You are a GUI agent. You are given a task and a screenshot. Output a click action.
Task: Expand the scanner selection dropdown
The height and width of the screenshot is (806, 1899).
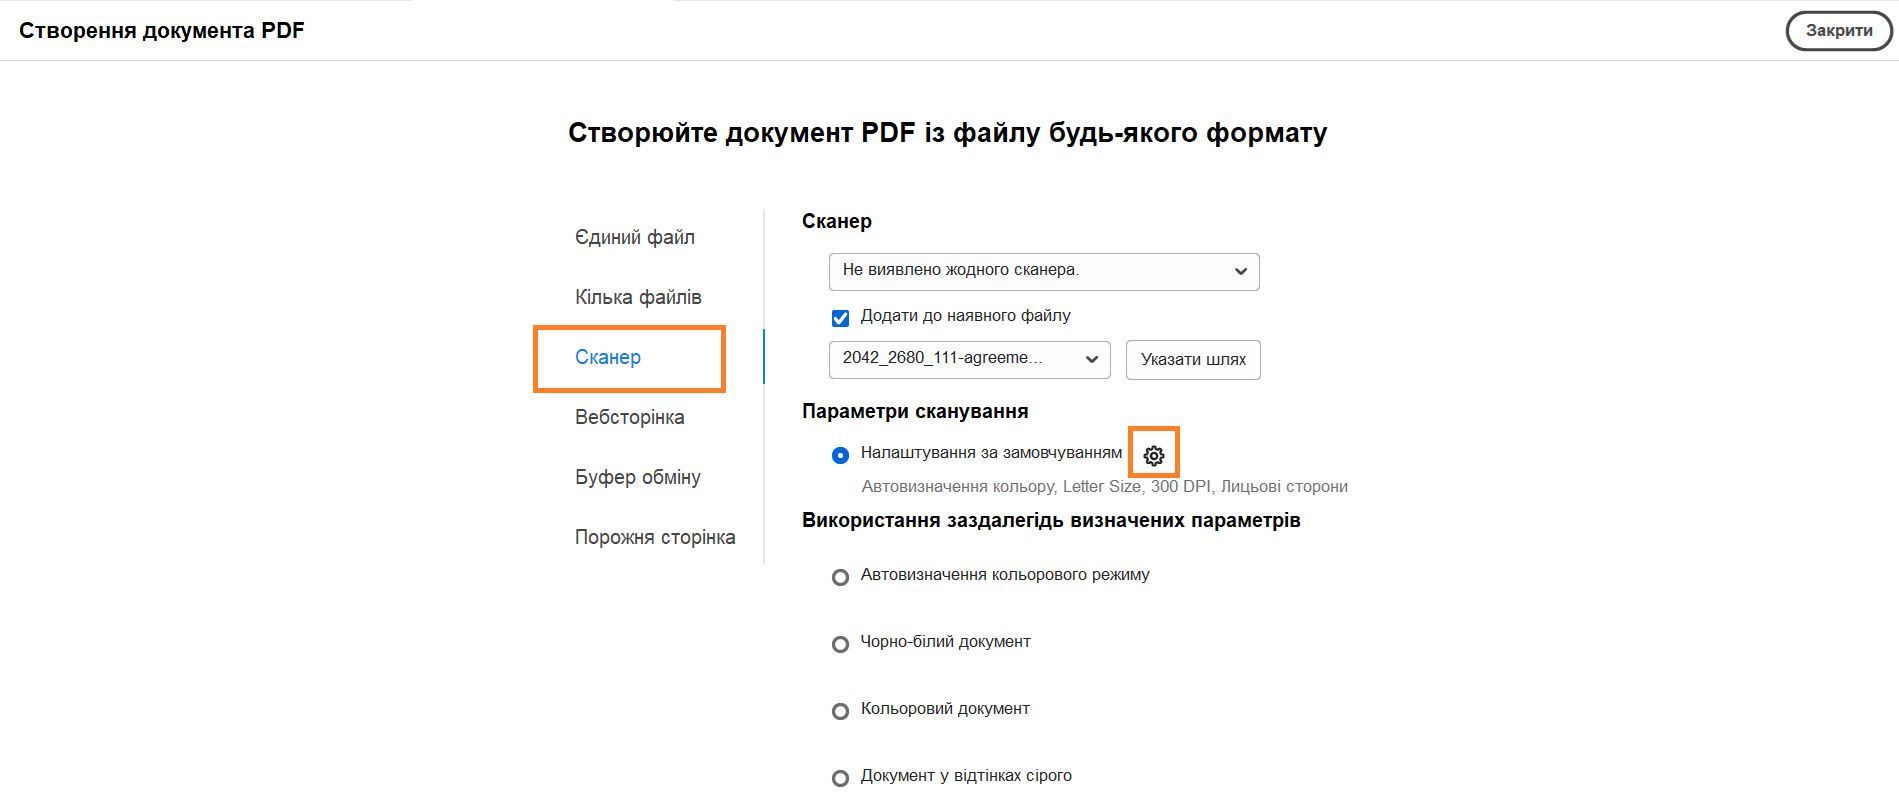pyautogui.click(x=1240, y=271)
